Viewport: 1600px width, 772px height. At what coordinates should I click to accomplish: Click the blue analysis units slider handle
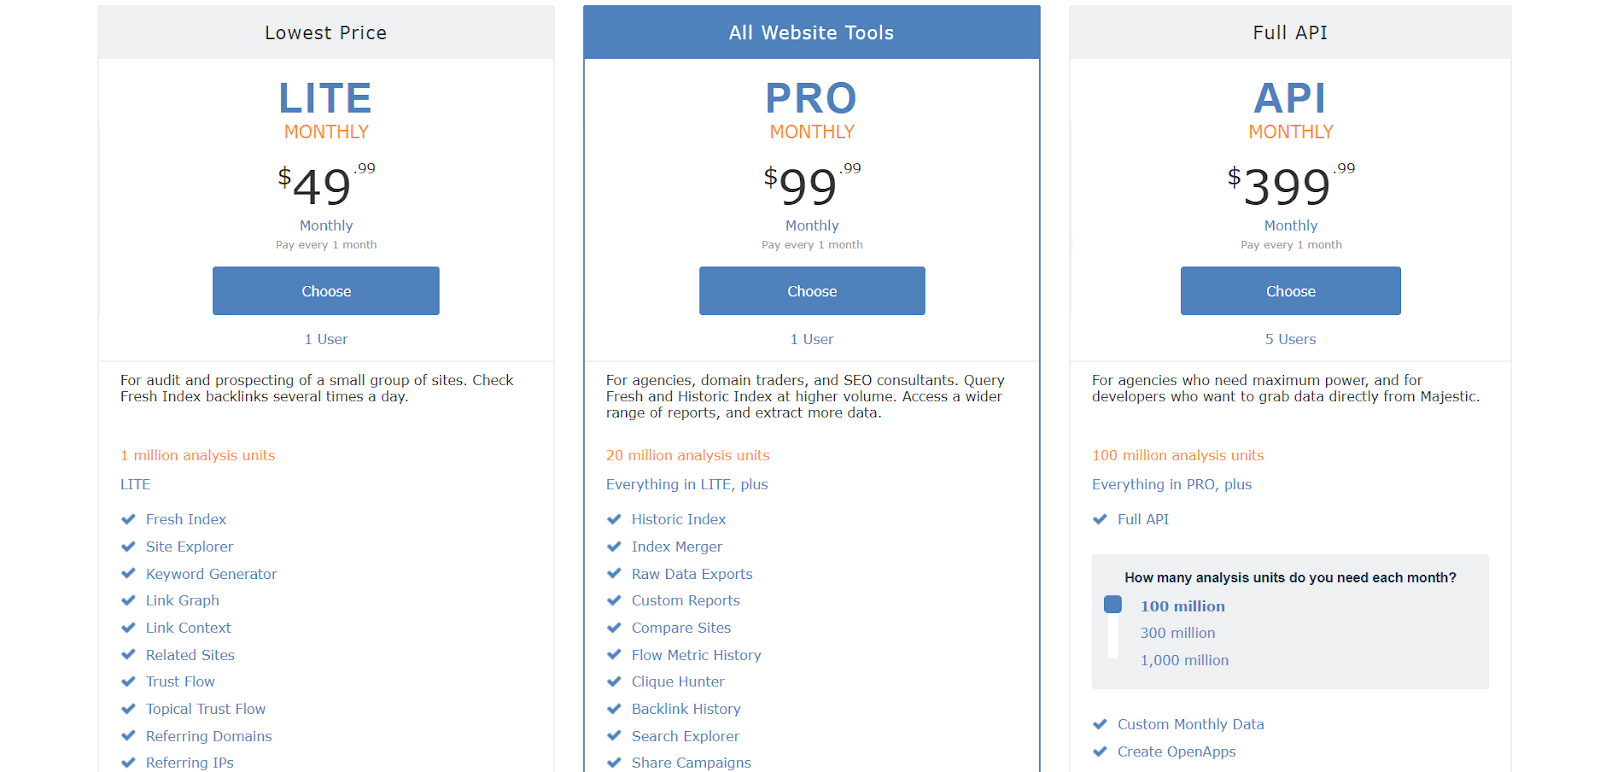coord(1113,604)
